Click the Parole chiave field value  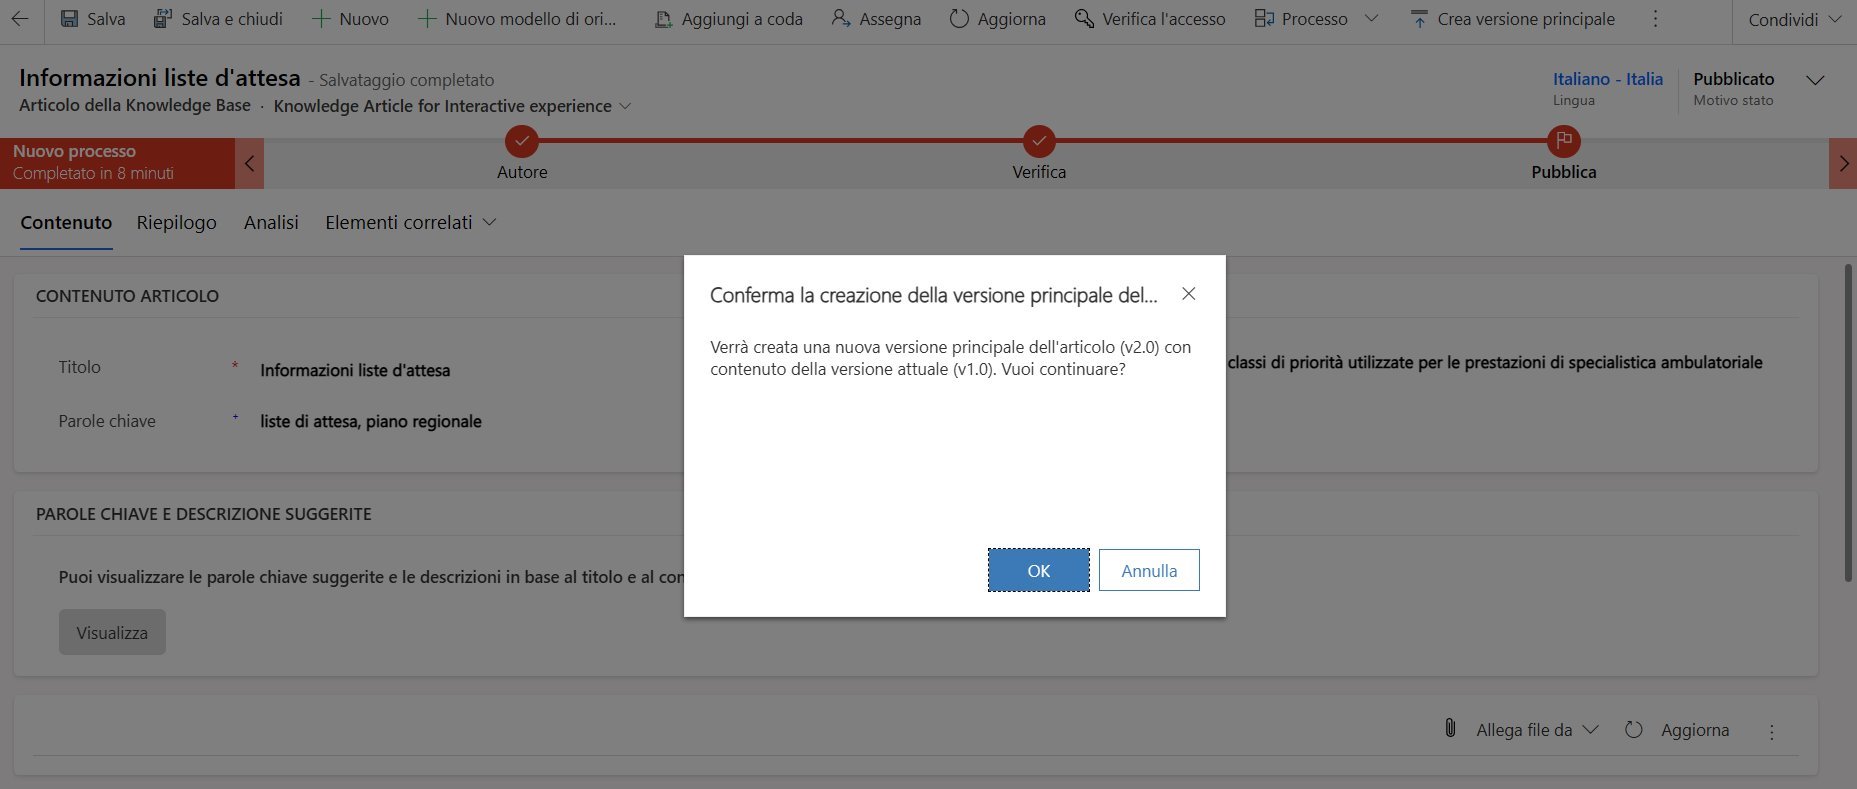tap(371, 422)
